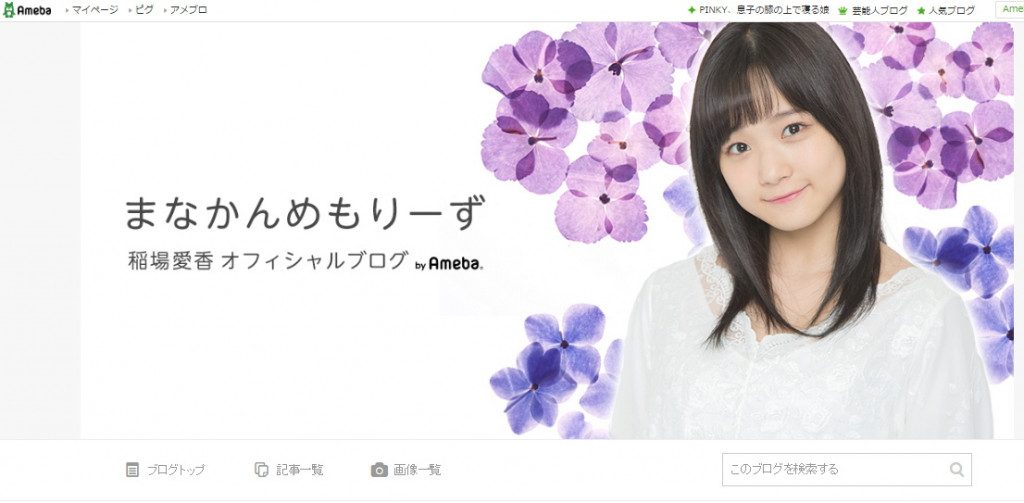Click the green star popular blog icon
Viewport: 1024px width, 503px height.
[x=921, y=10]
